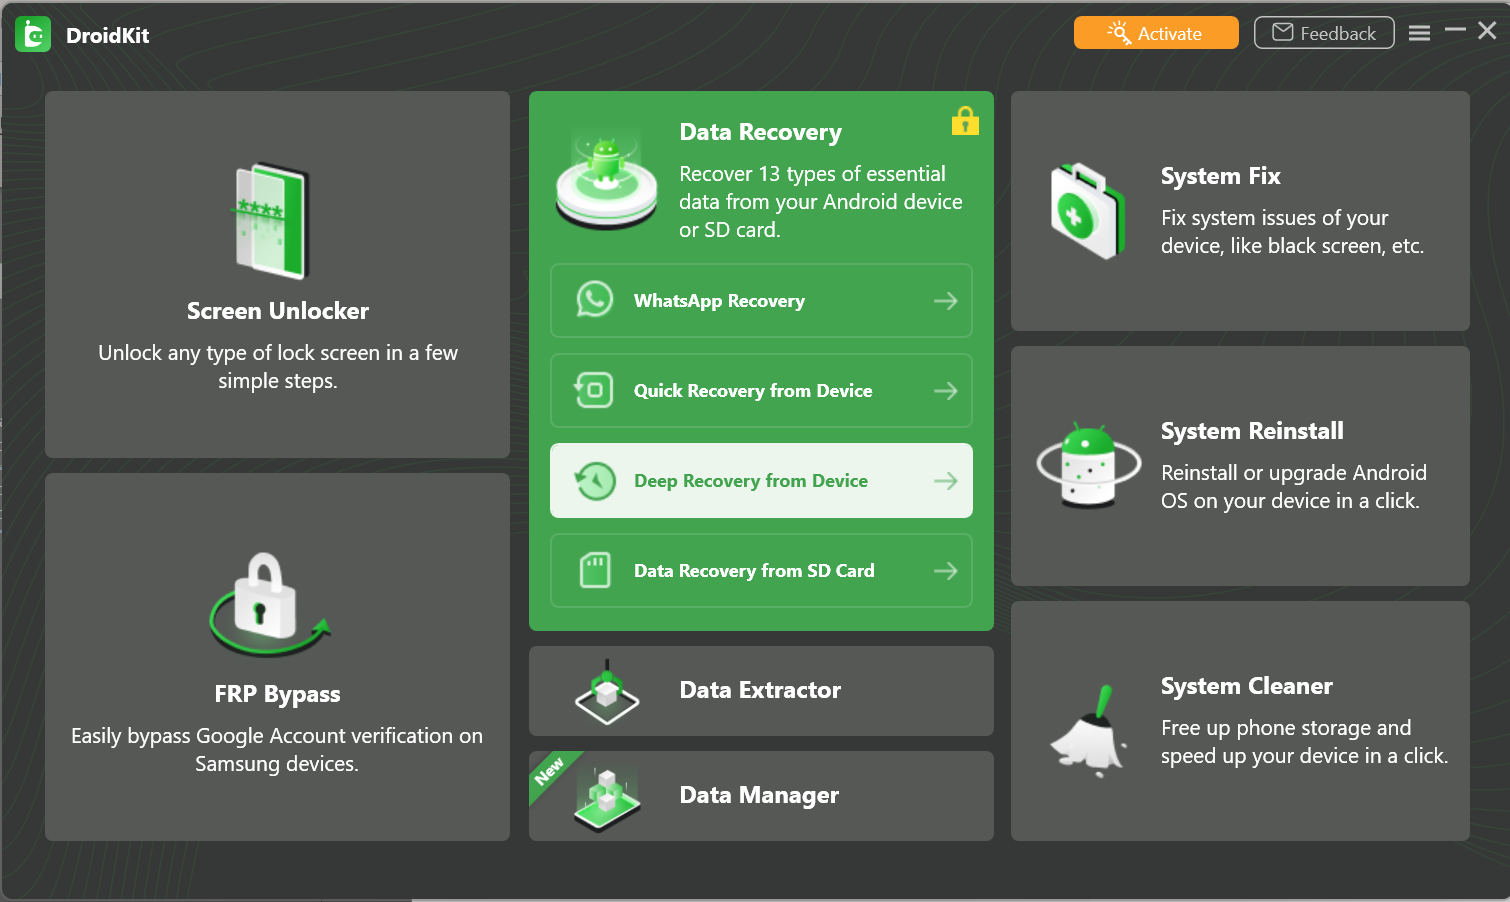Viewport: 1510px width, 902px height.
Task: Open System Fix title
Action: point(1220,176)
